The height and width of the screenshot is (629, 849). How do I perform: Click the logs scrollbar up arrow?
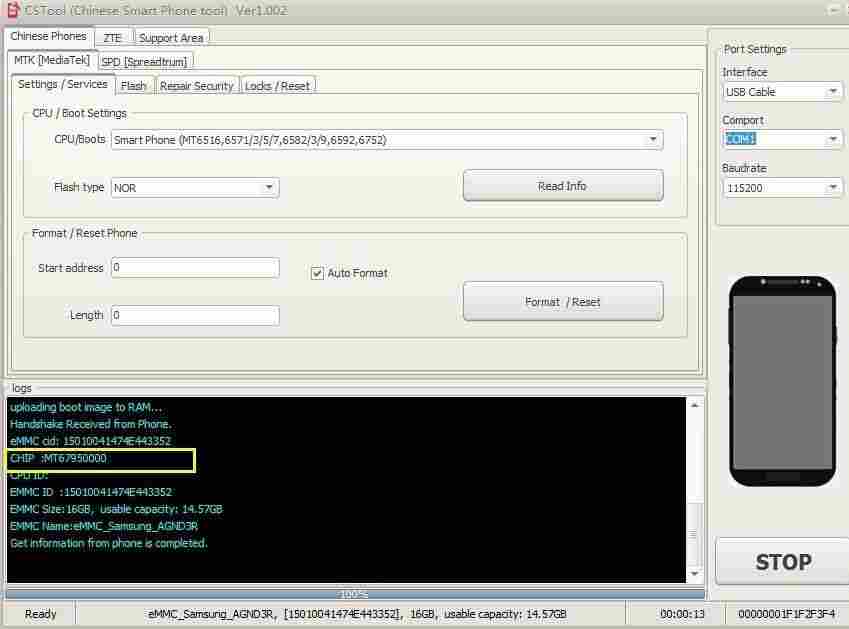tap(695, 405)
